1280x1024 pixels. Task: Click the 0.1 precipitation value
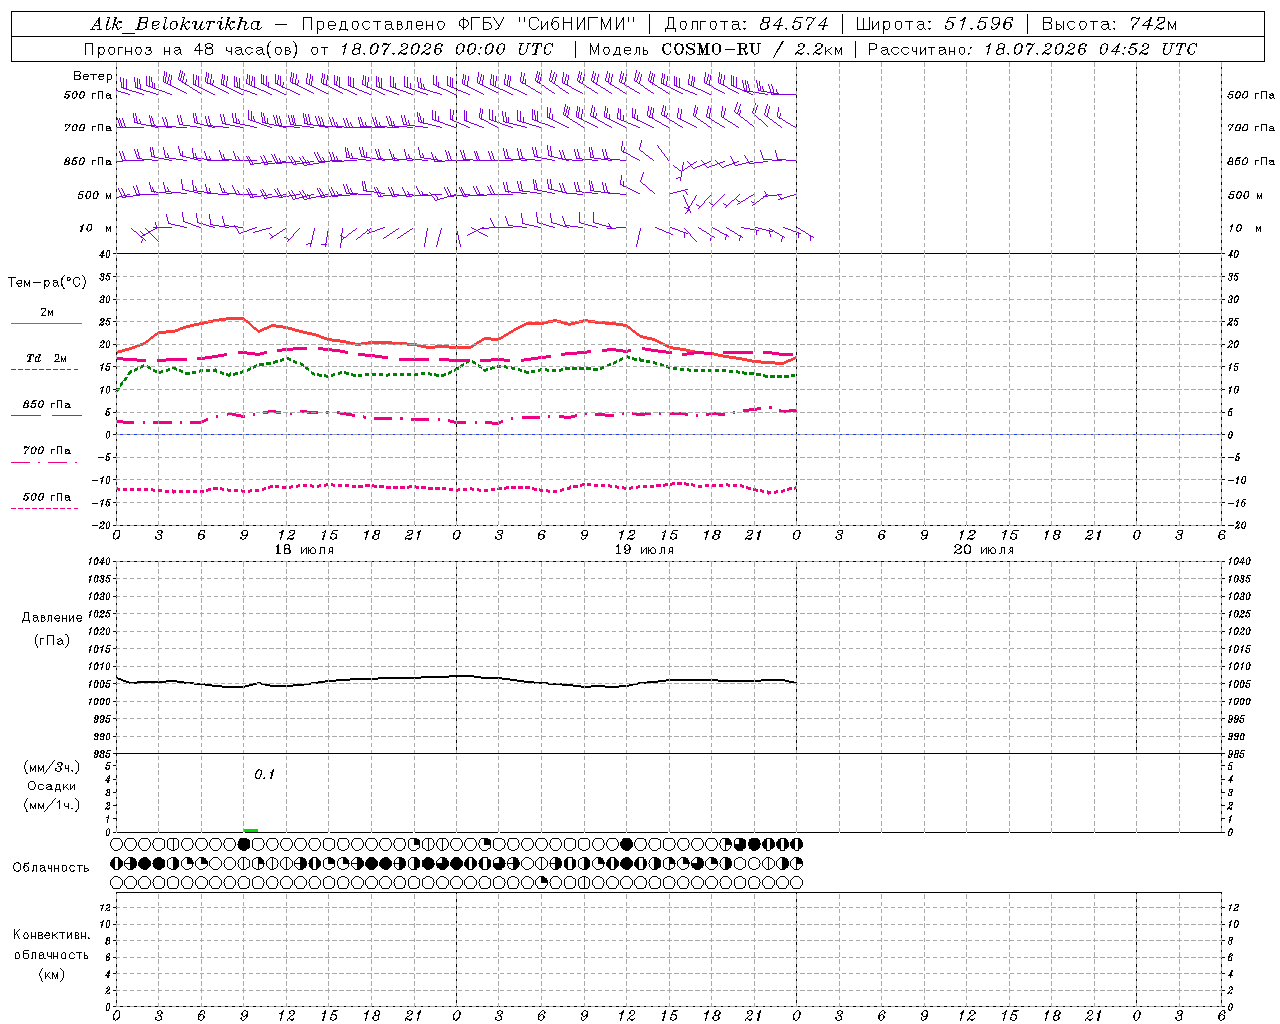click(264, 774)
